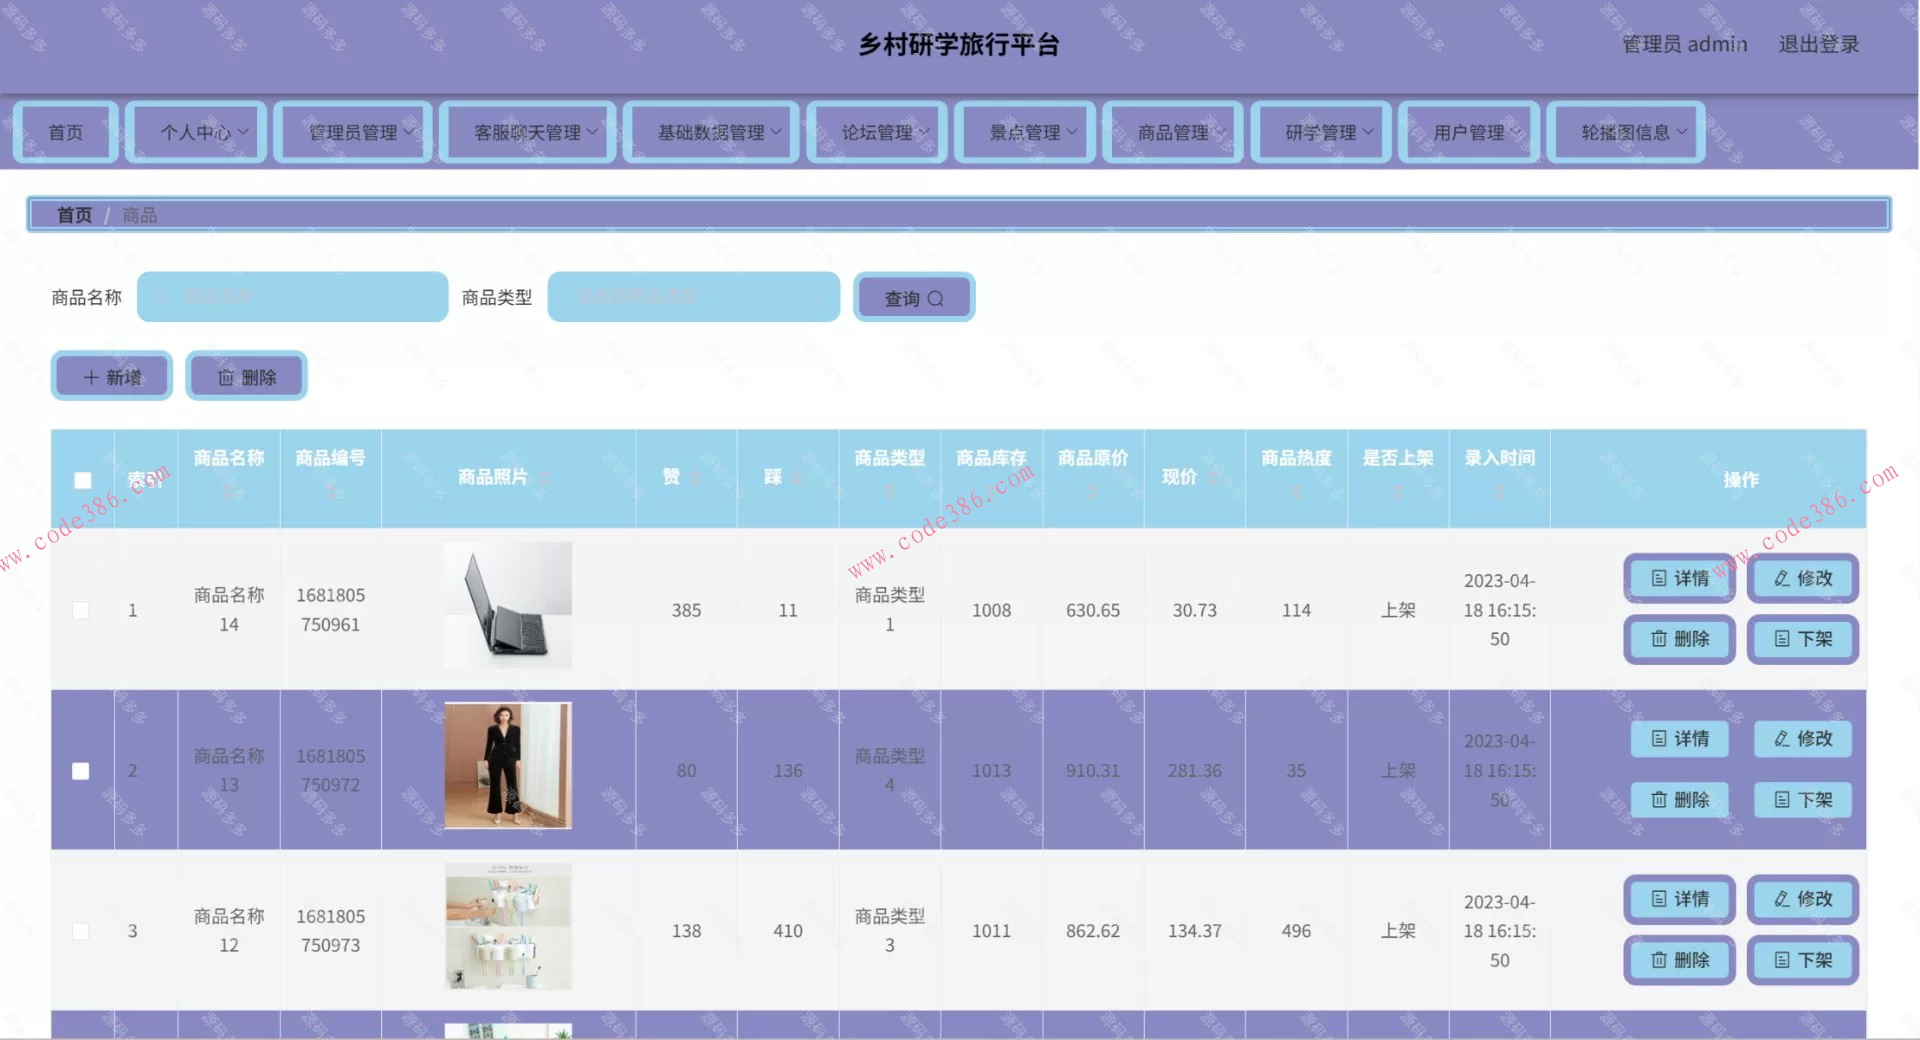Click 下架 for product 商品名称14
The image size is (1920, 1040).
coord(1803,639)
